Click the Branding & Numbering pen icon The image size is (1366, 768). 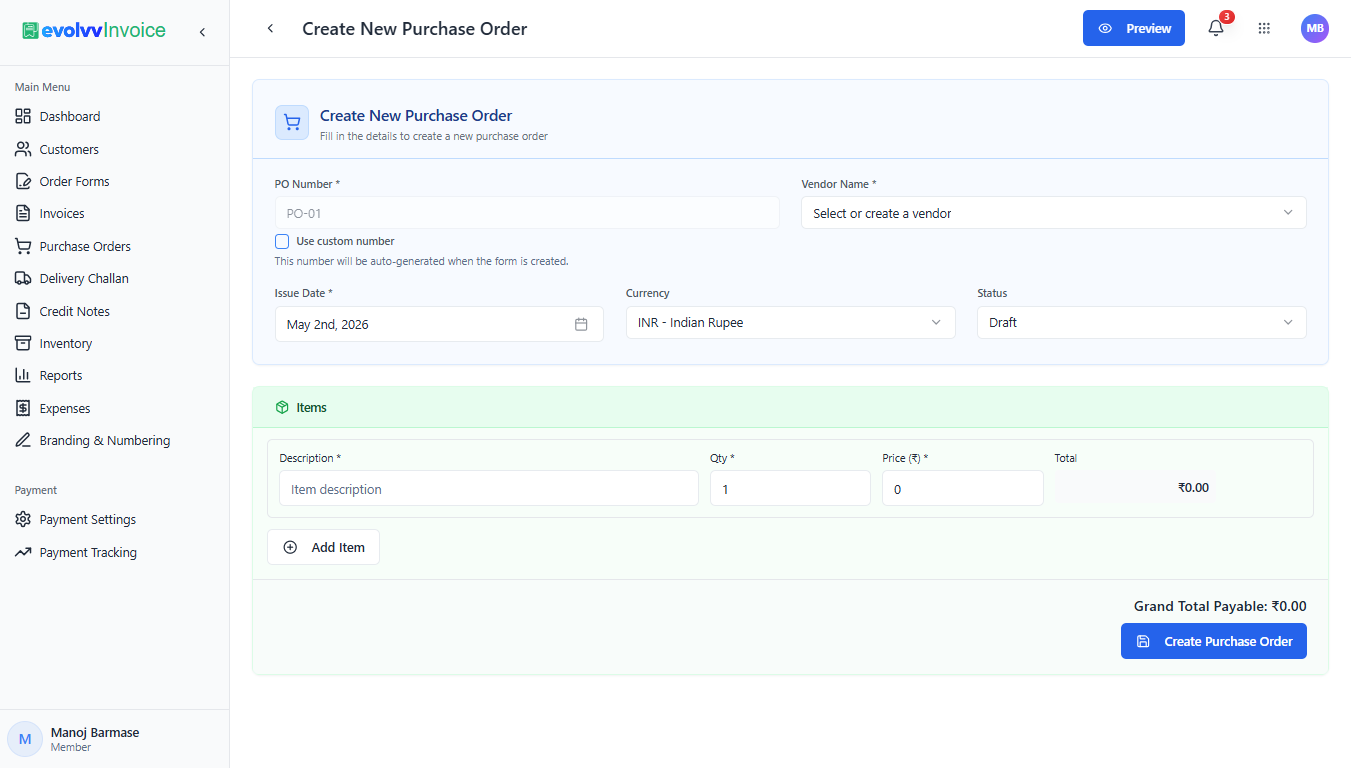(23, 440)
